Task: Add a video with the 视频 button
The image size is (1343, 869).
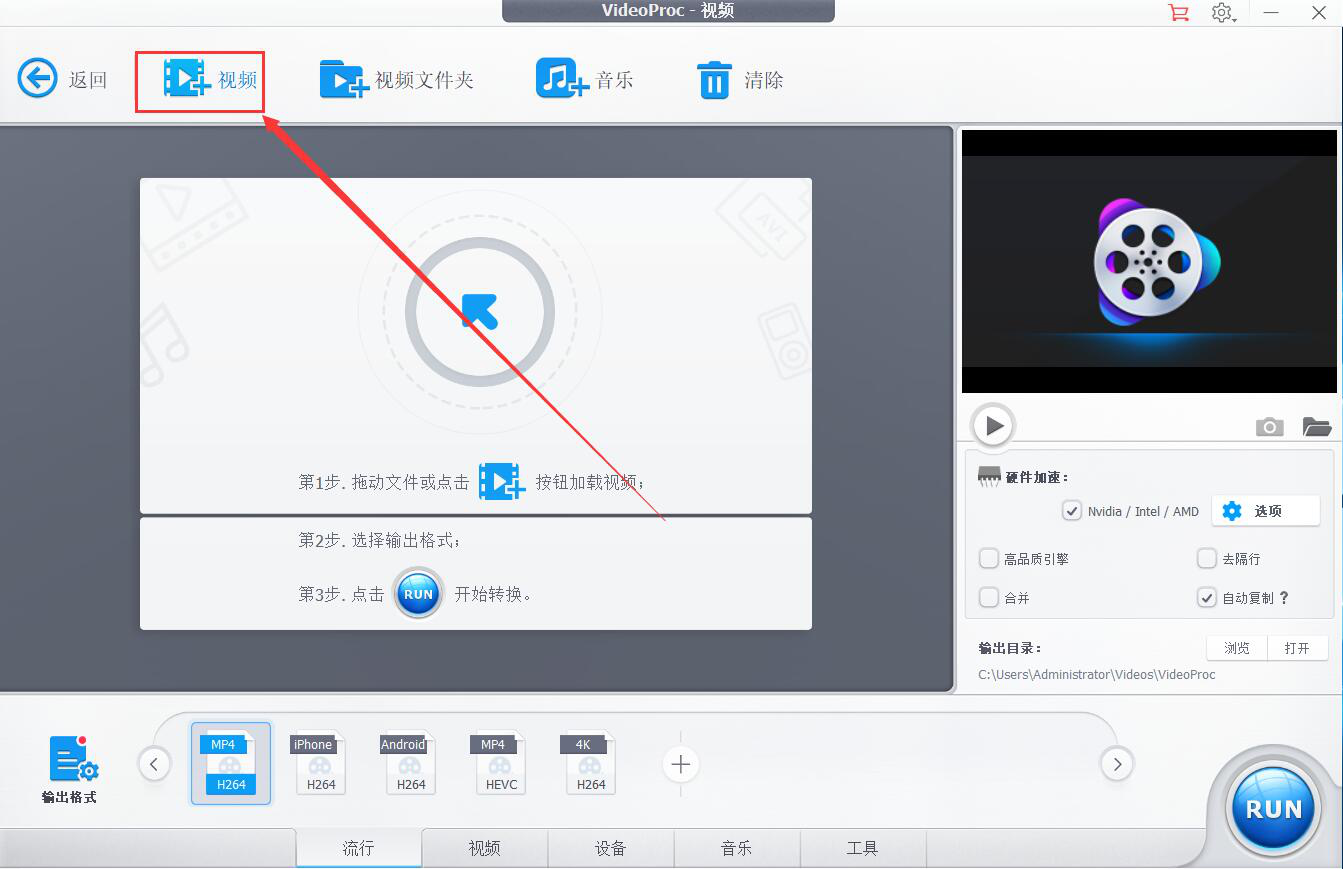Action: pos(211,79)
